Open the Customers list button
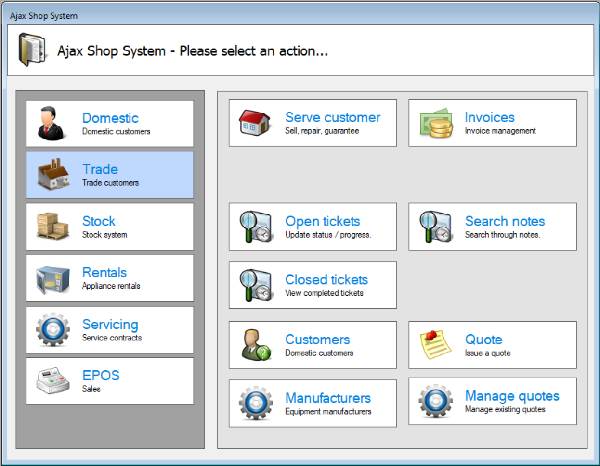 pos(313,345)
